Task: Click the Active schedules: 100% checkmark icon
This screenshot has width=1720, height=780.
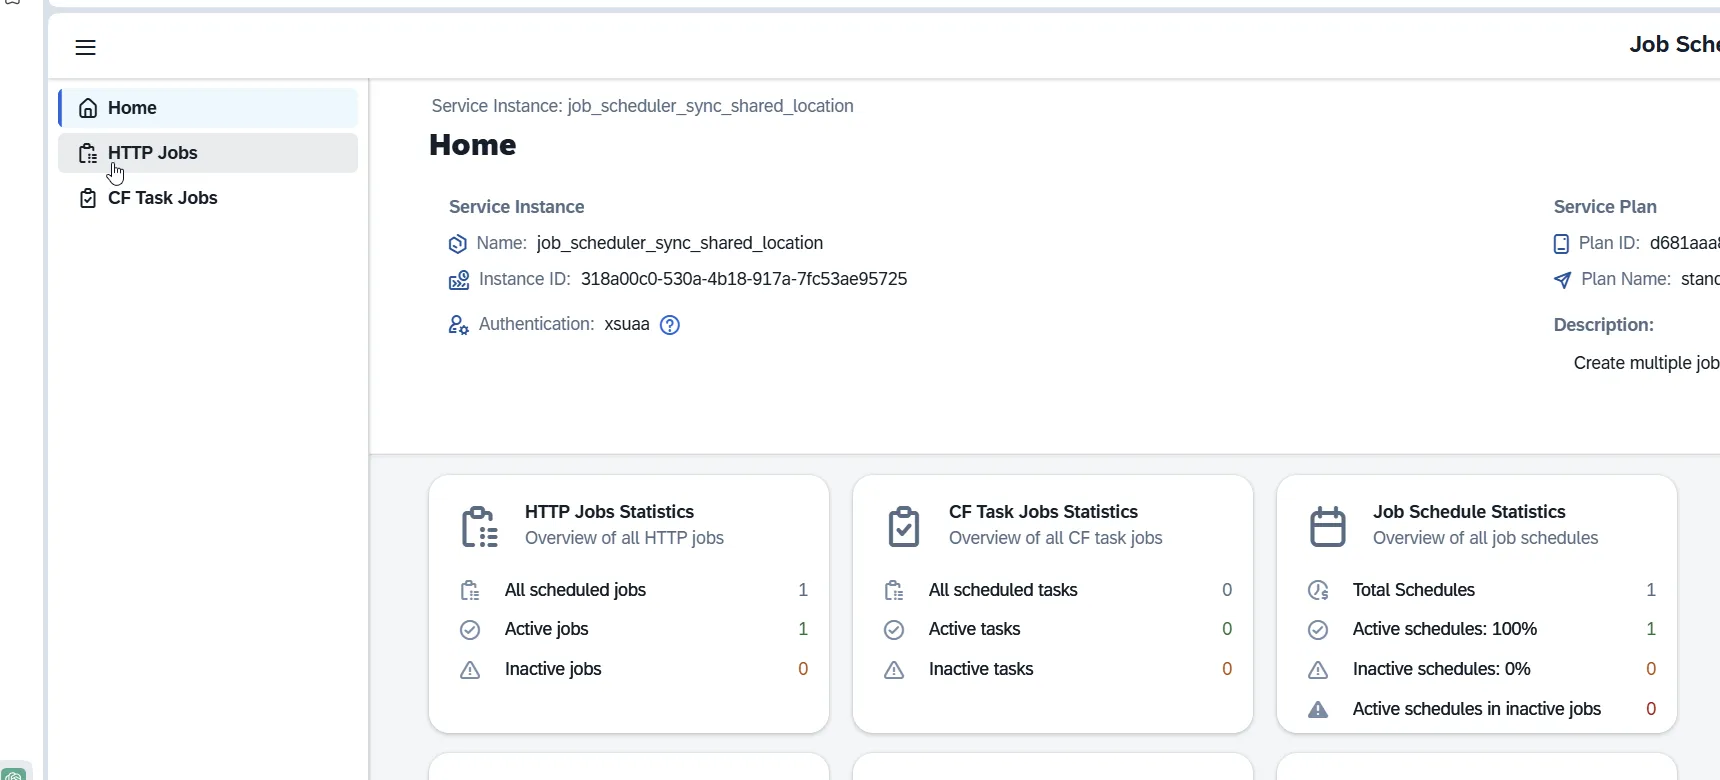Action: (1318, 630)
